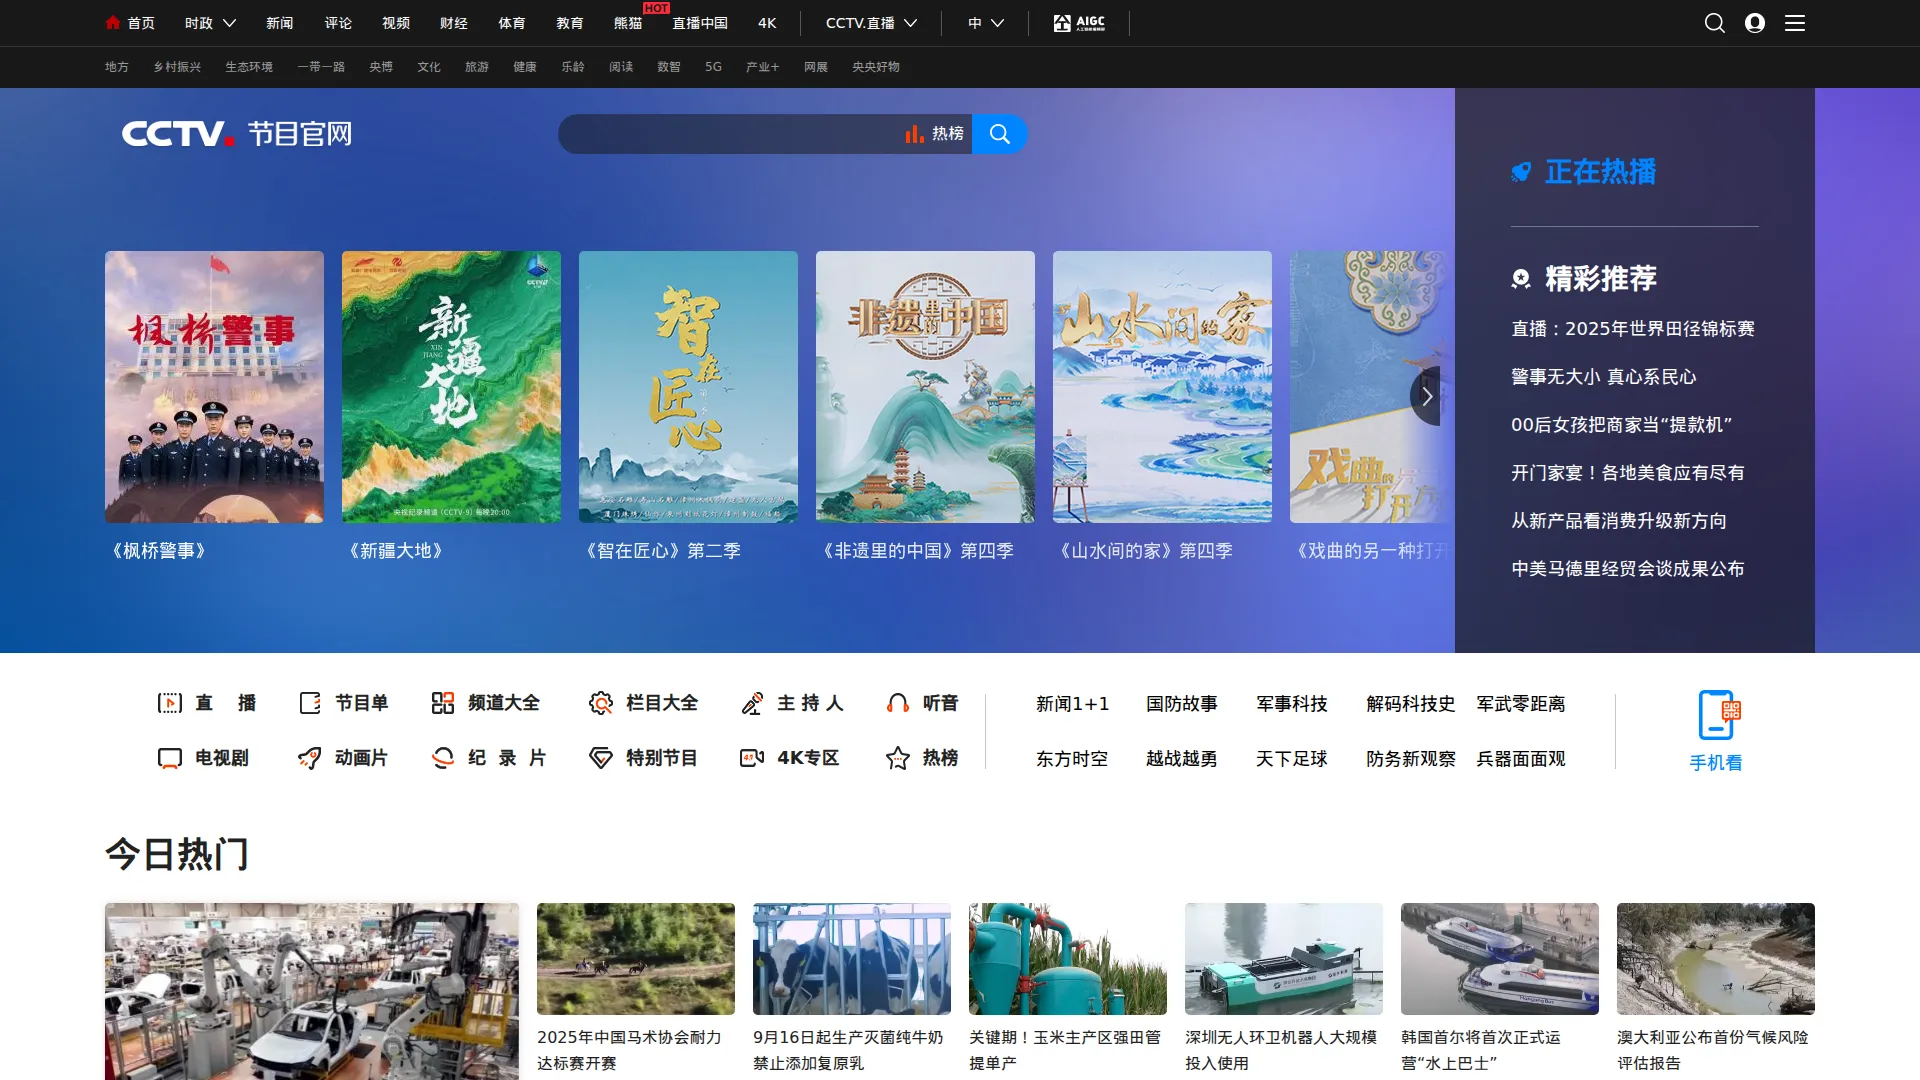Open the 《非遗里的中国》 poster thumbnail
The image size is (1920, 1080).
pyautogui.click(x=925, y=387)
